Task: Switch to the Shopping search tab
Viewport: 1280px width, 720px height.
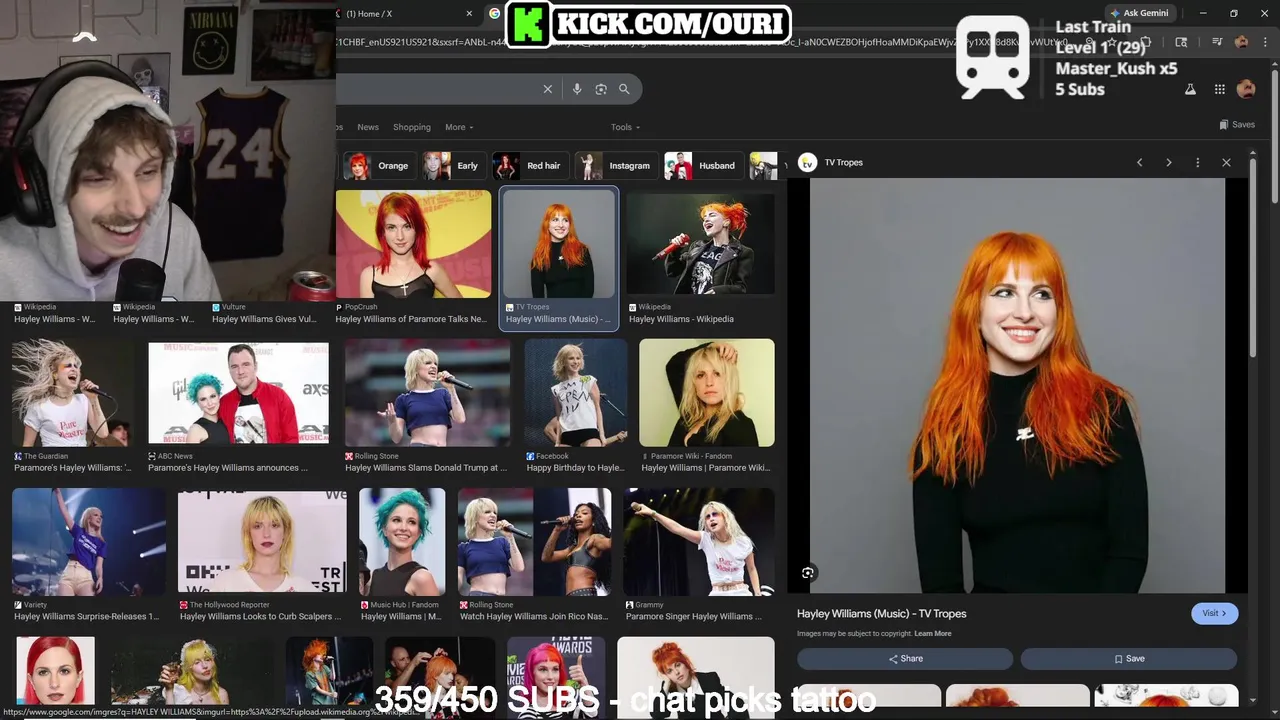Action: pyautogui.click(x=411, y=127)
